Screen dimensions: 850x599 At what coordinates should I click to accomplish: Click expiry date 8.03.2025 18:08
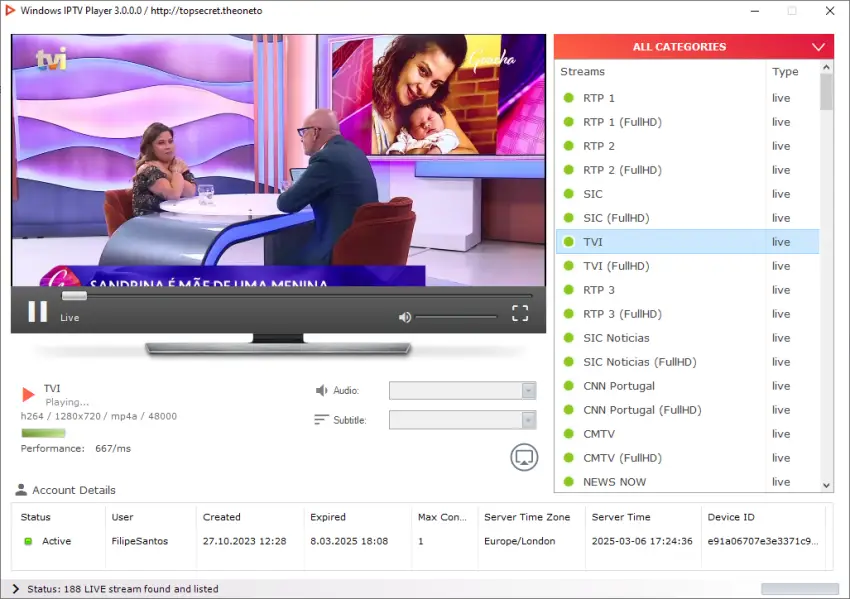pyautogui.click(x=349, y=541)
